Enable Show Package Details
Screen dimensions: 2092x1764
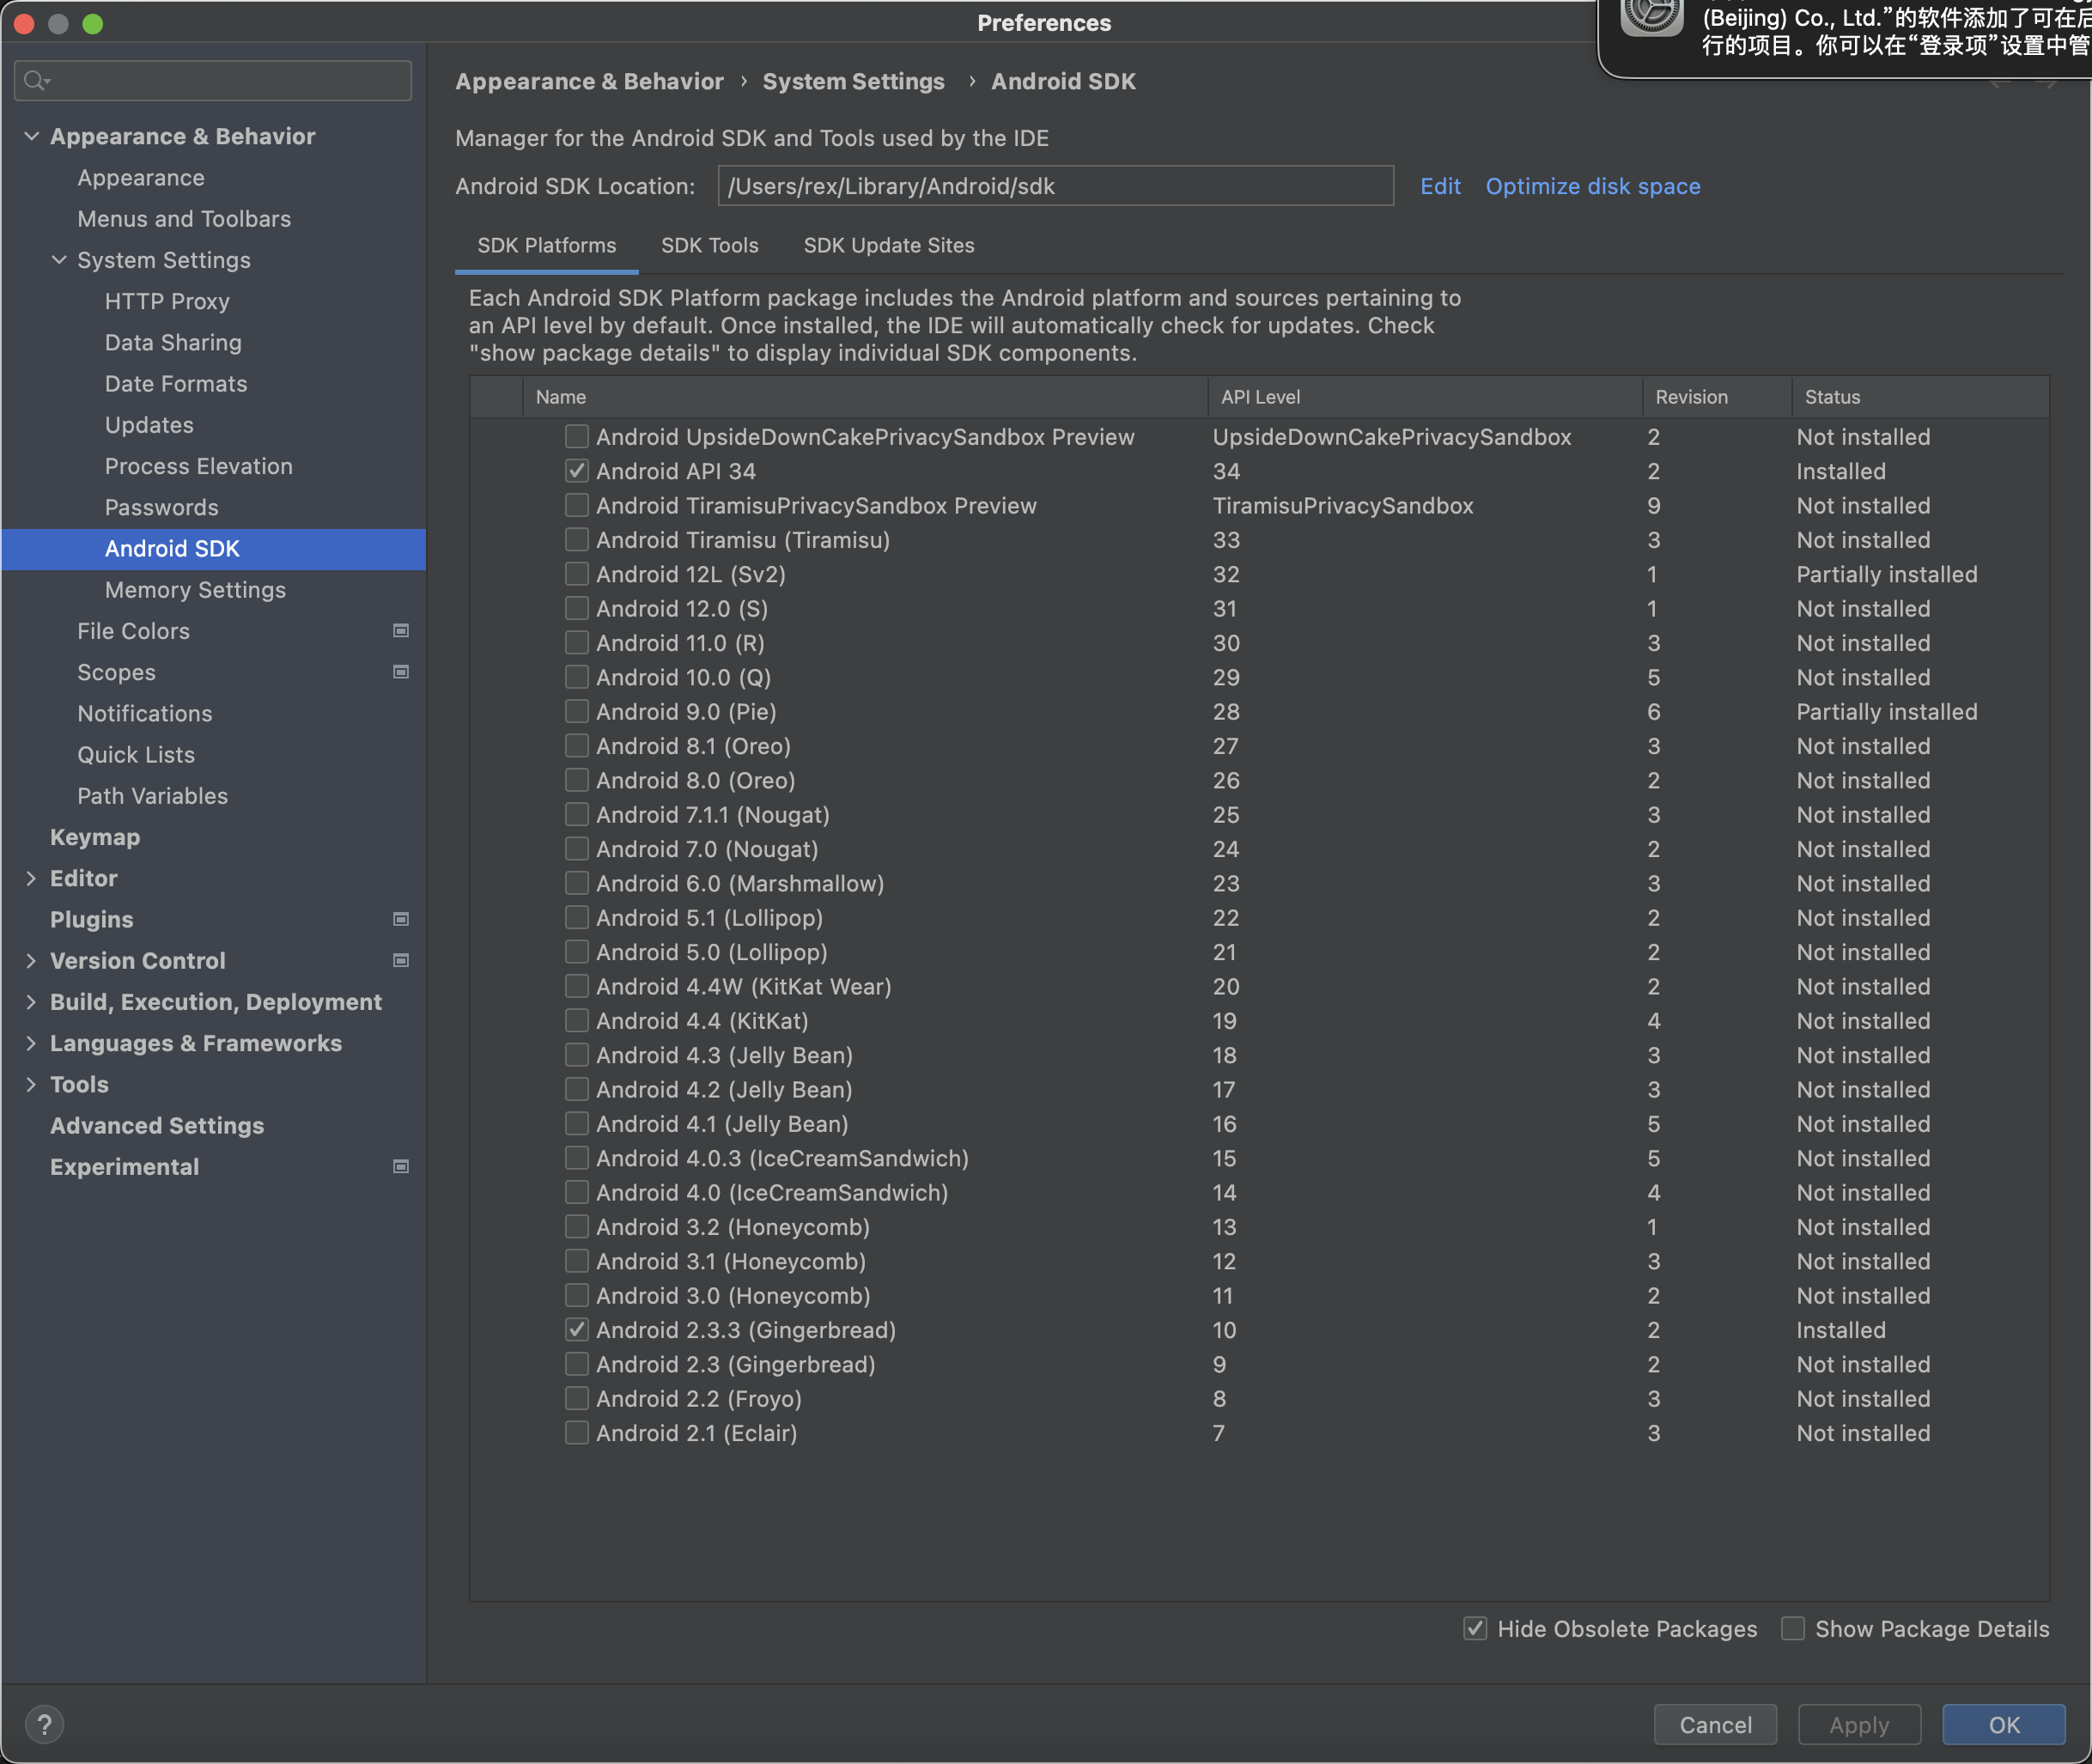pyautogui.click(x=1793, y=1629)
